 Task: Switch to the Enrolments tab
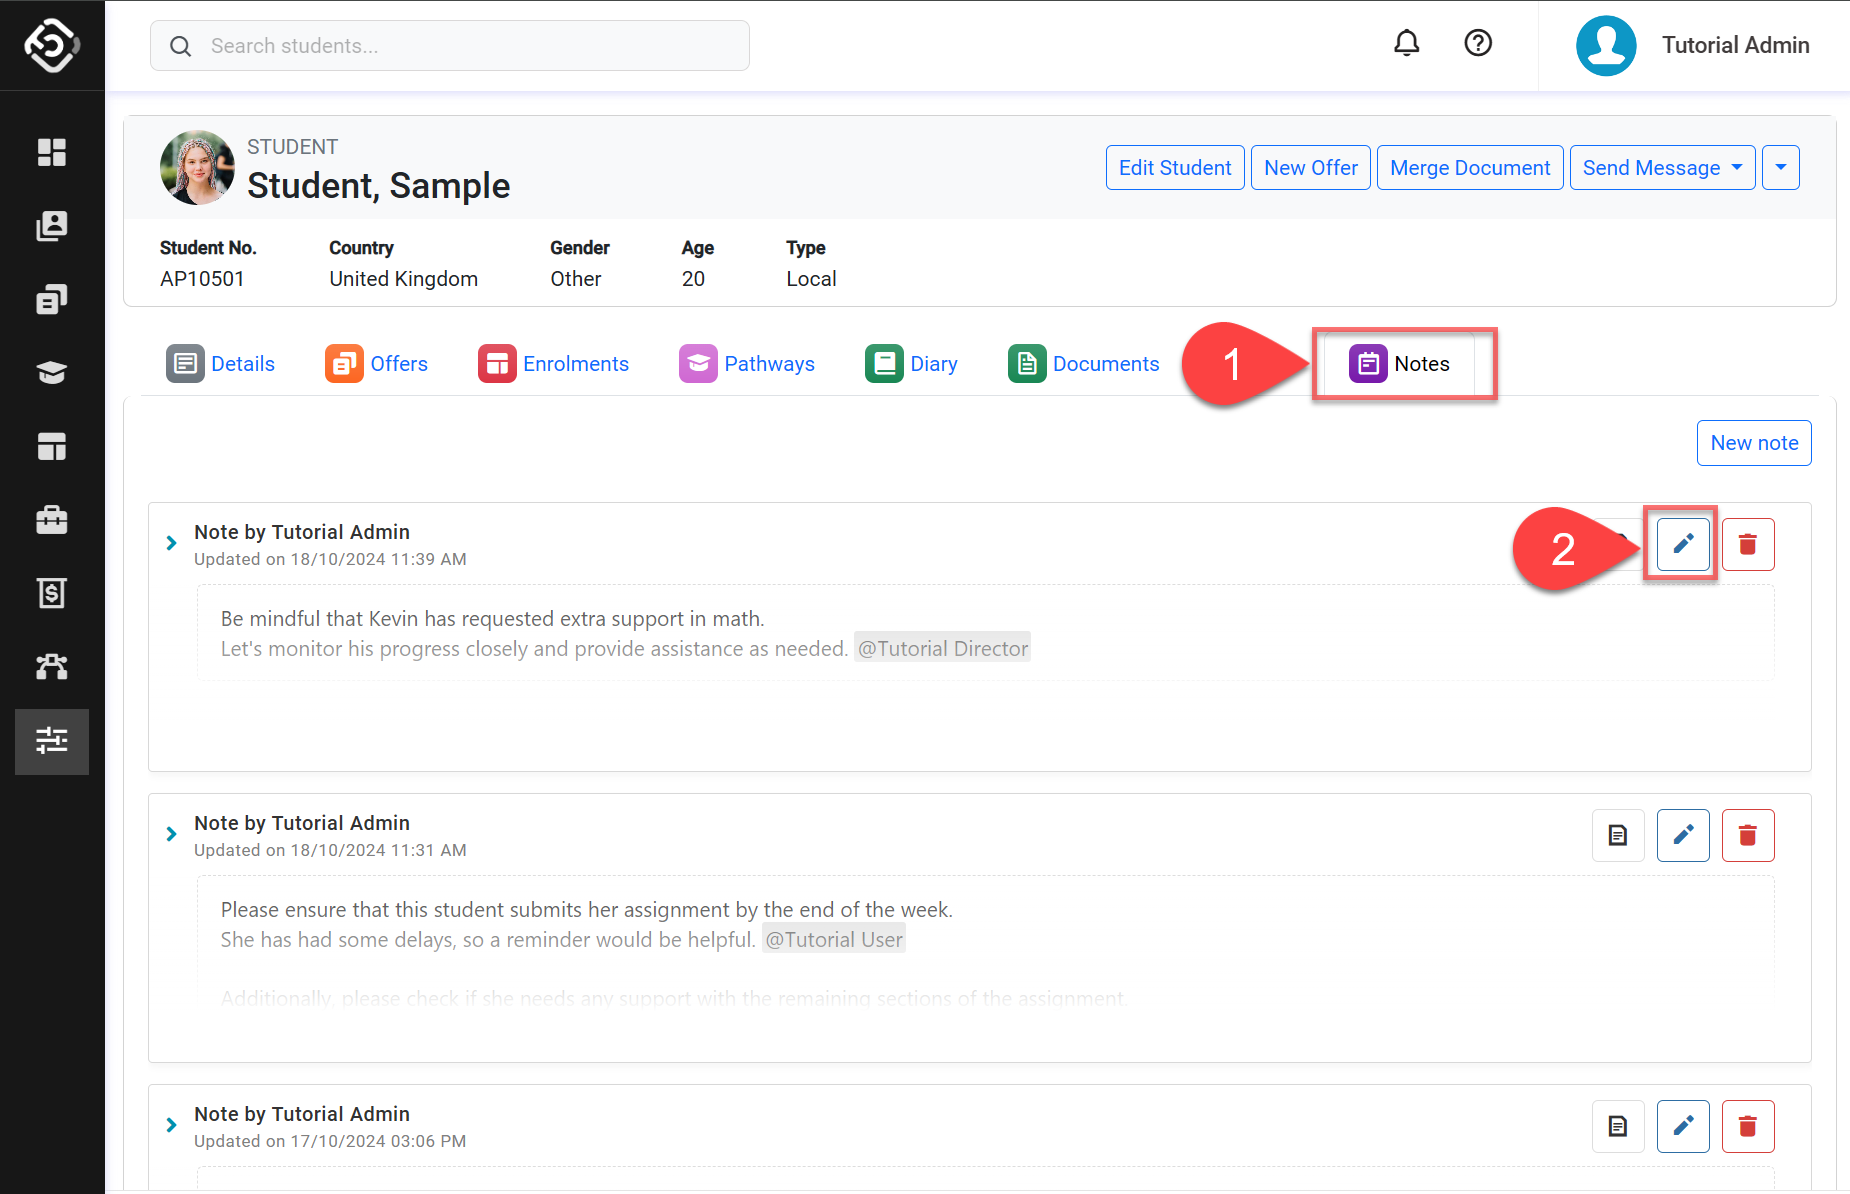[x=554, y=364]
